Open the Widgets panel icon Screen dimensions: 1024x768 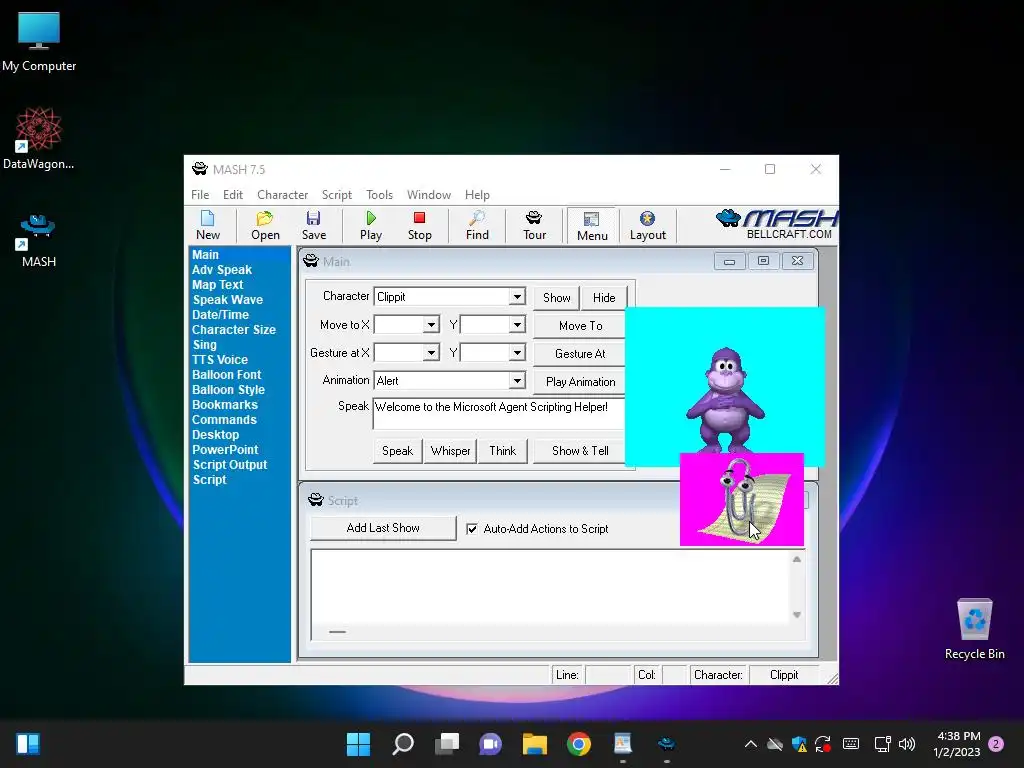click(x=28, y=744)
